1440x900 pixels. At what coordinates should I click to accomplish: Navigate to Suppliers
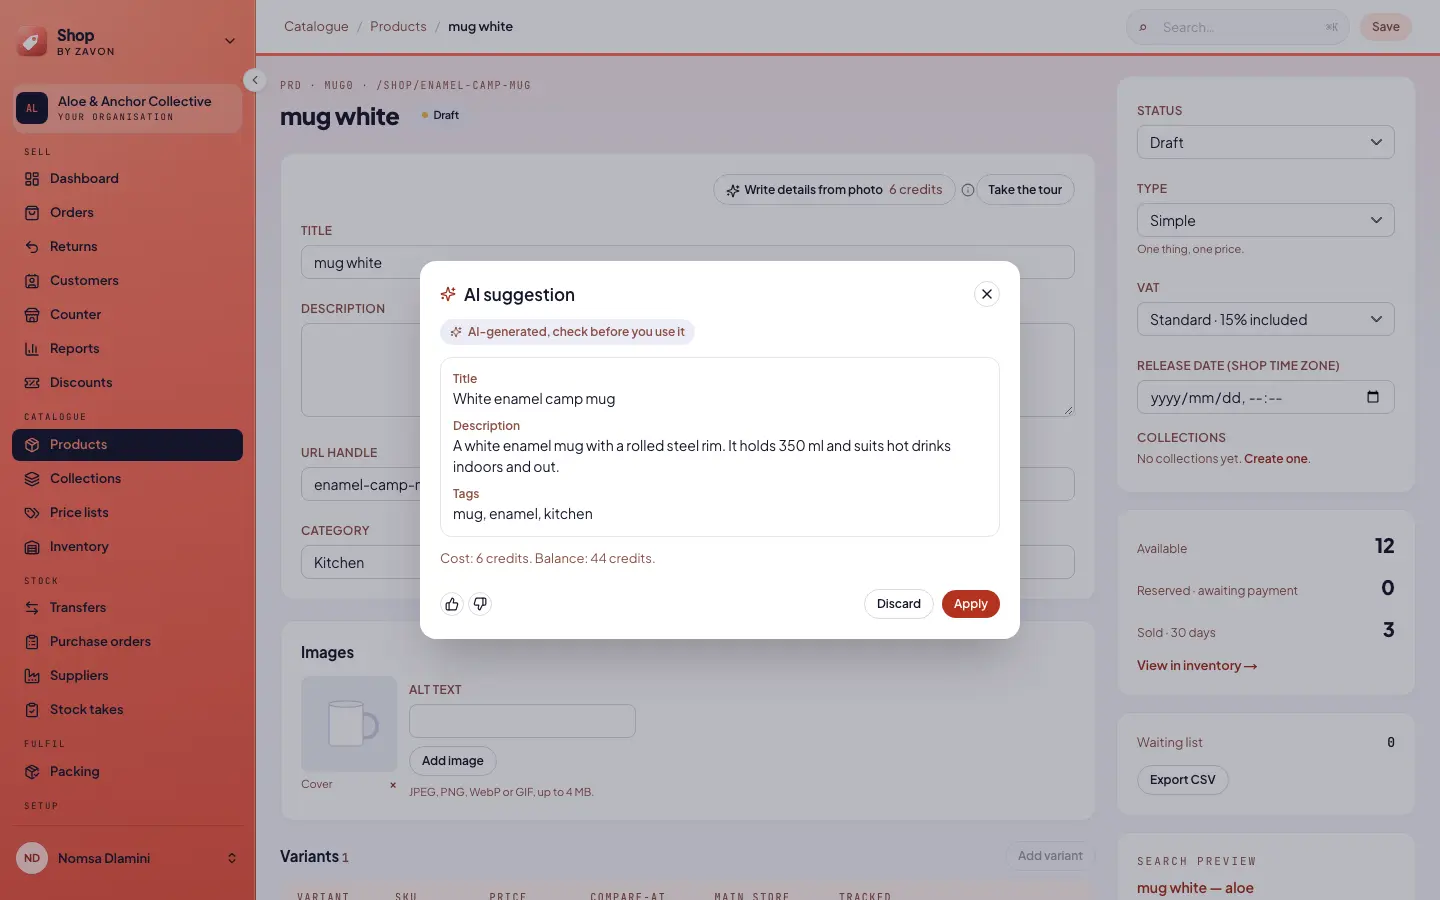point(127,676)
